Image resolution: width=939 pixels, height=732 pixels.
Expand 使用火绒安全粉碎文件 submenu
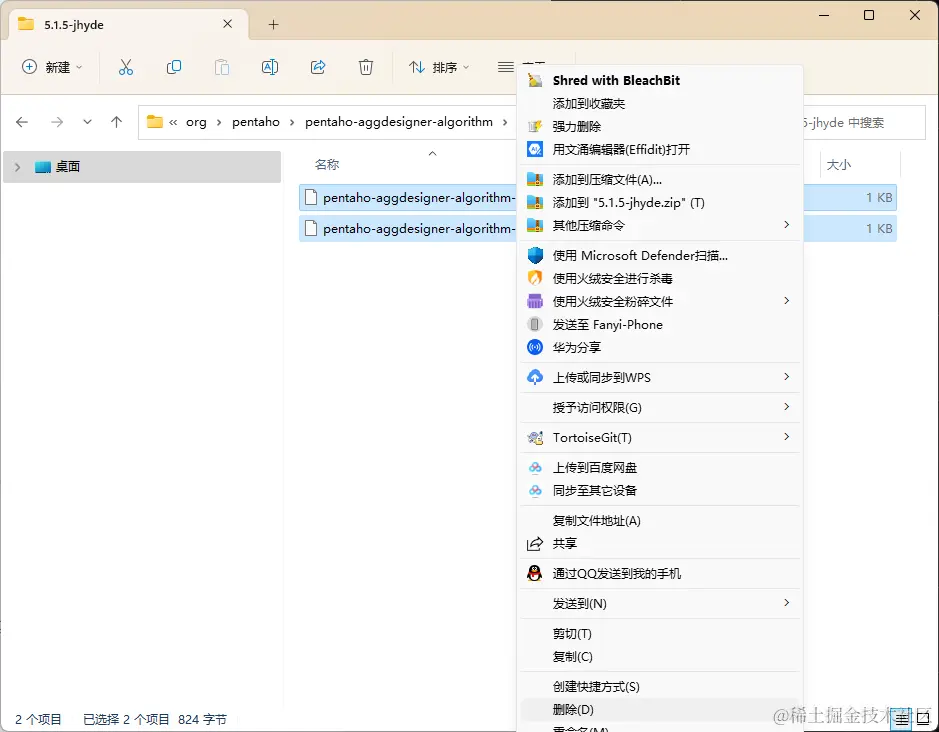coord(660,301)
